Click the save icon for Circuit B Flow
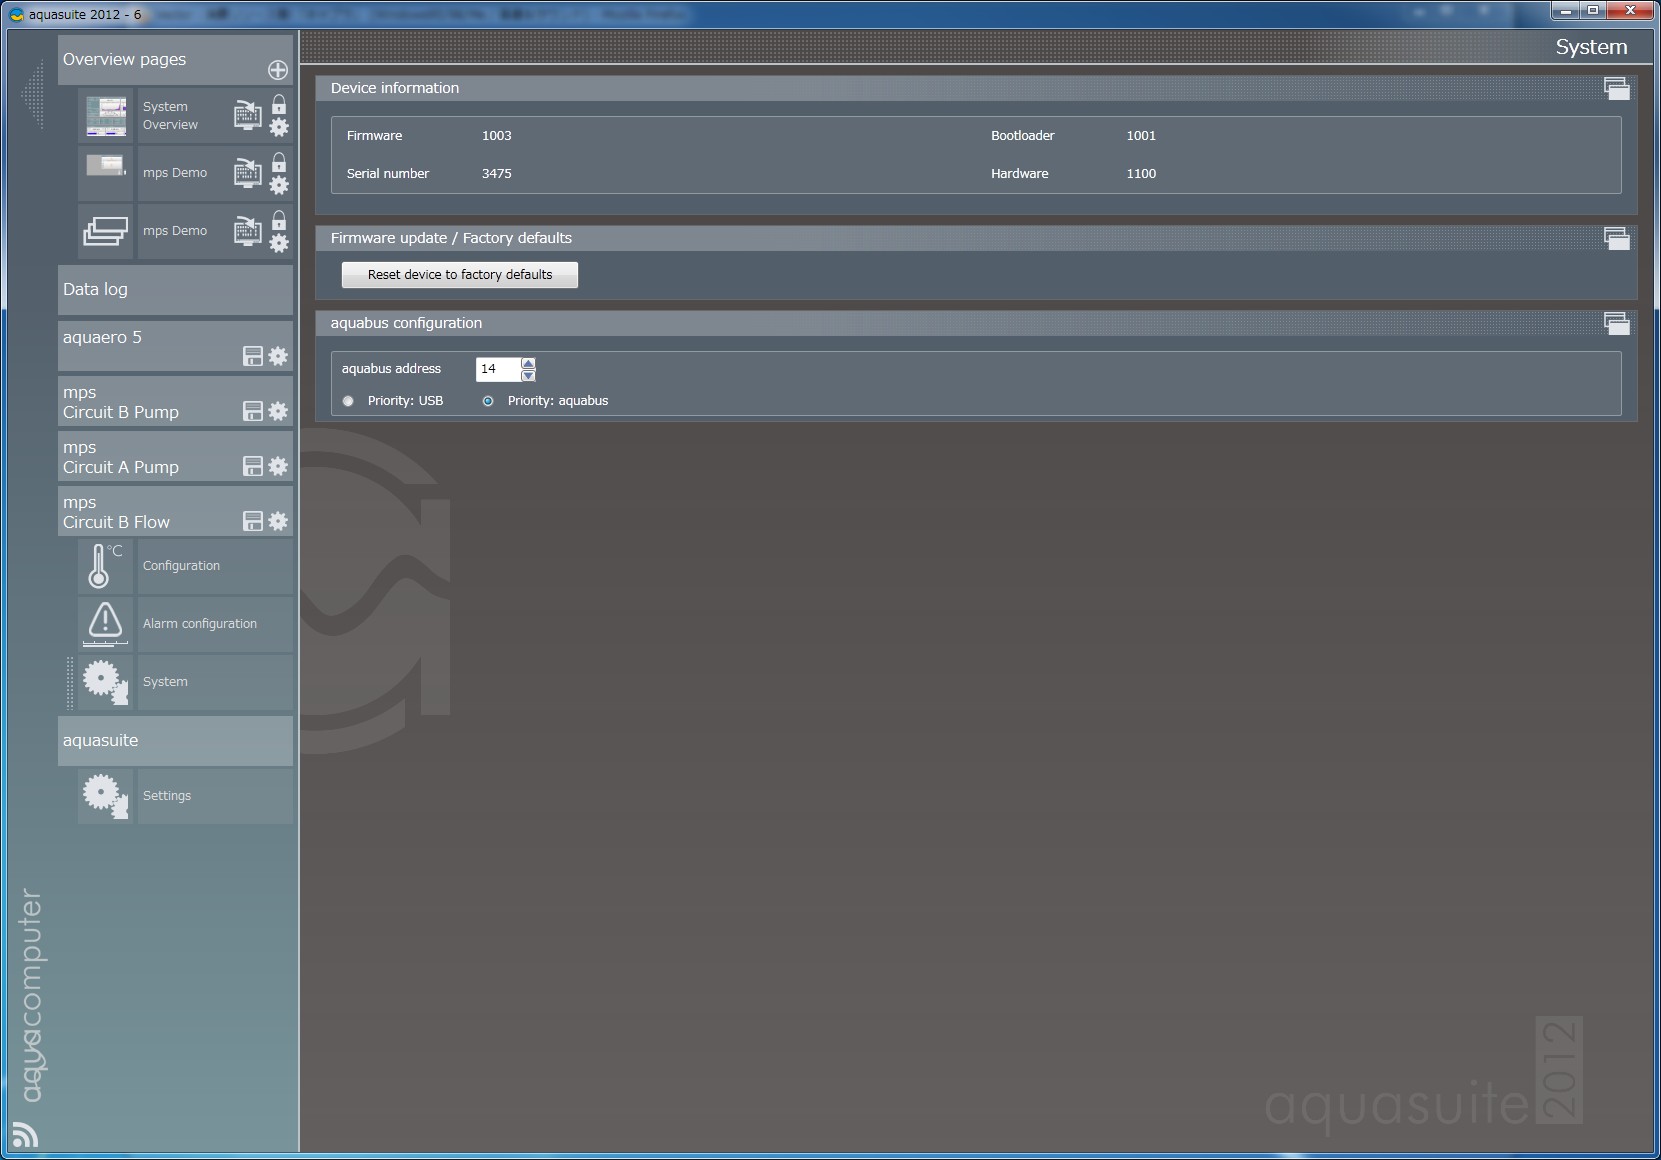Image resolution: width=1661 pixels, height=1160 pixels. point(253,521)
